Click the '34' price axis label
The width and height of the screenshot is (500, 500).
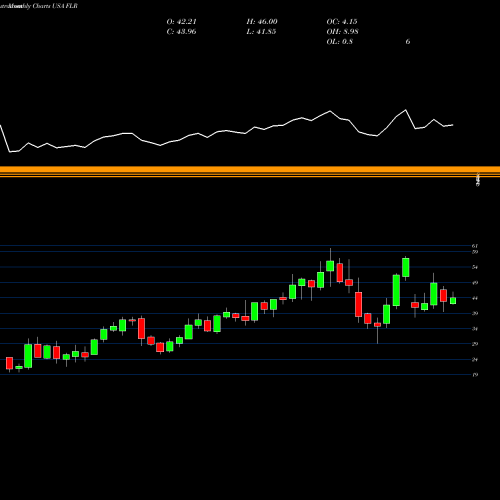475,329
